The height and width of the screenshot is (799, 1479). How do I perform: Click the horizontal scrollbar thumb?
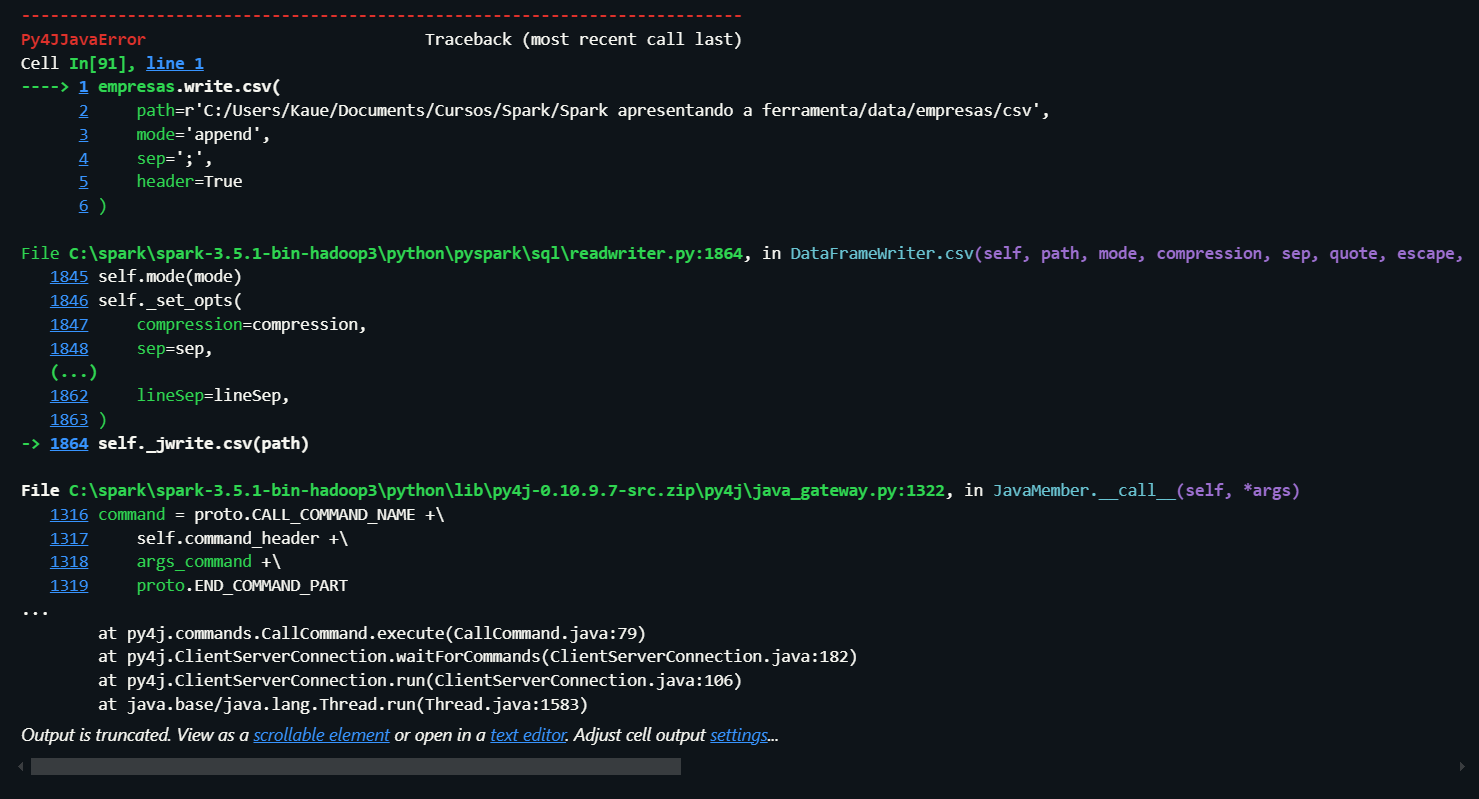[x=356, y=766]
